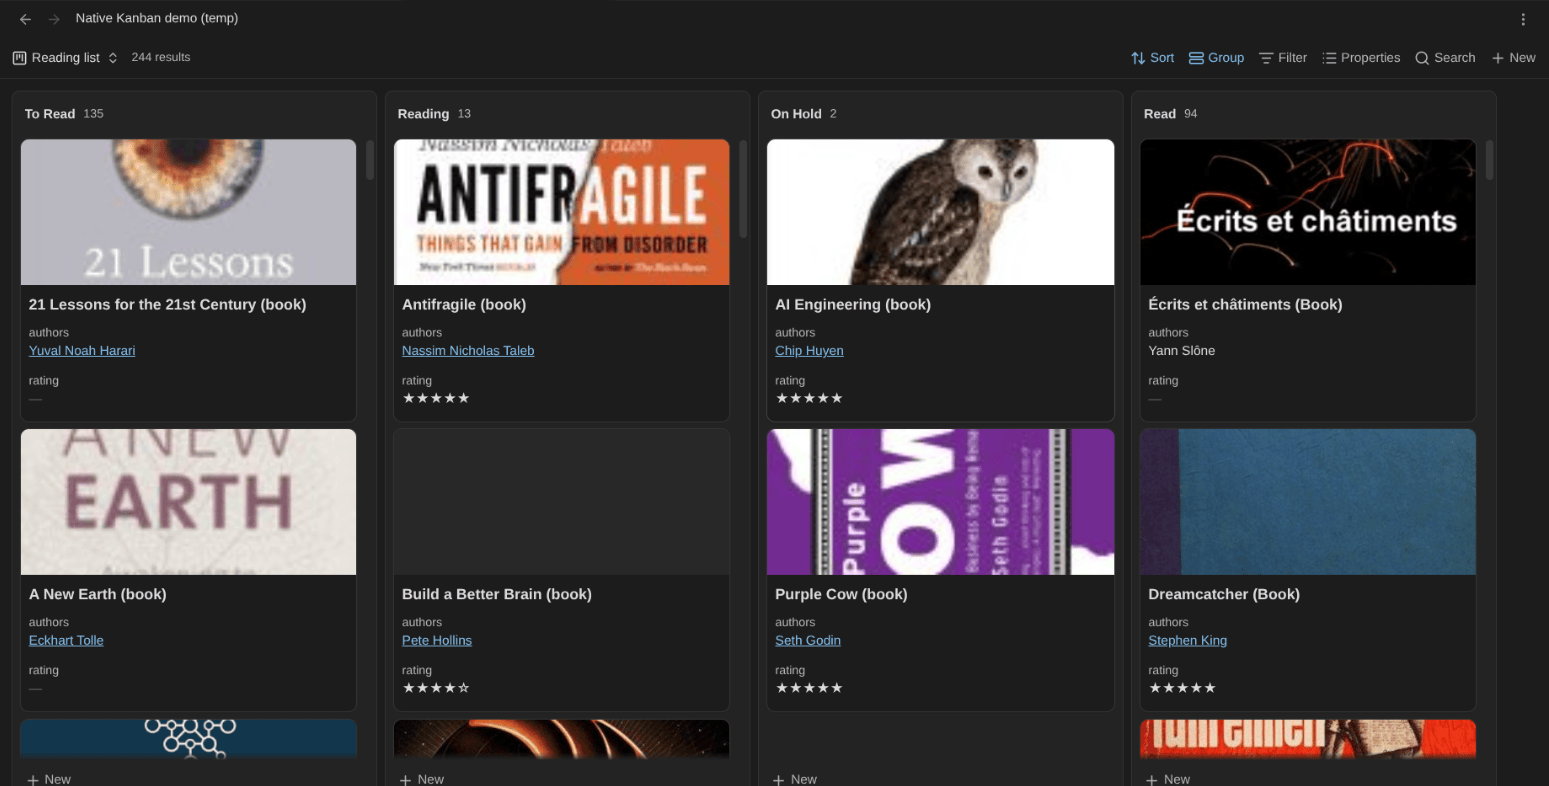The width and height of the screenshot is (1549, 786).
Task: Click the A New Earth cover image
Action: [188, 502]
